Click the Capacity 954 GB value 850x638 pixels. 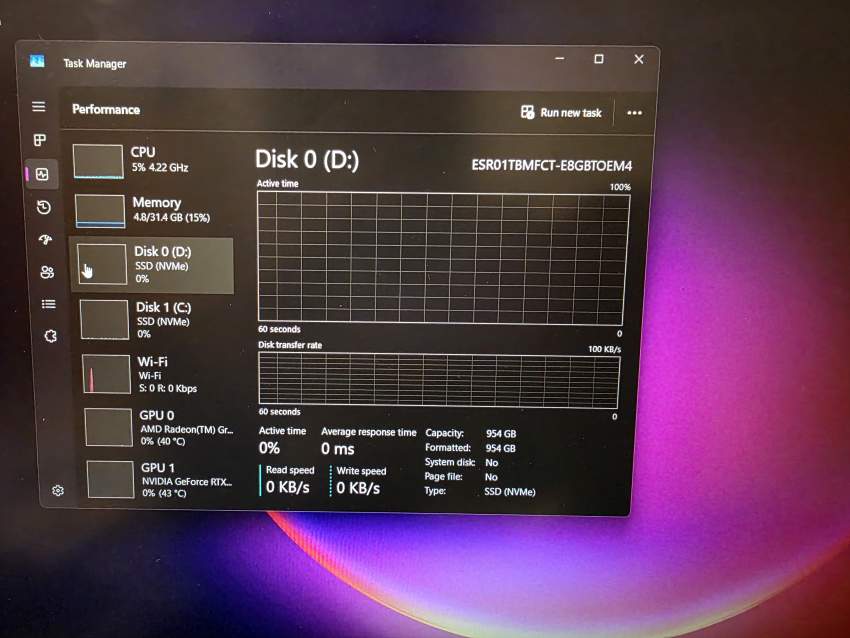coord(501,434)
